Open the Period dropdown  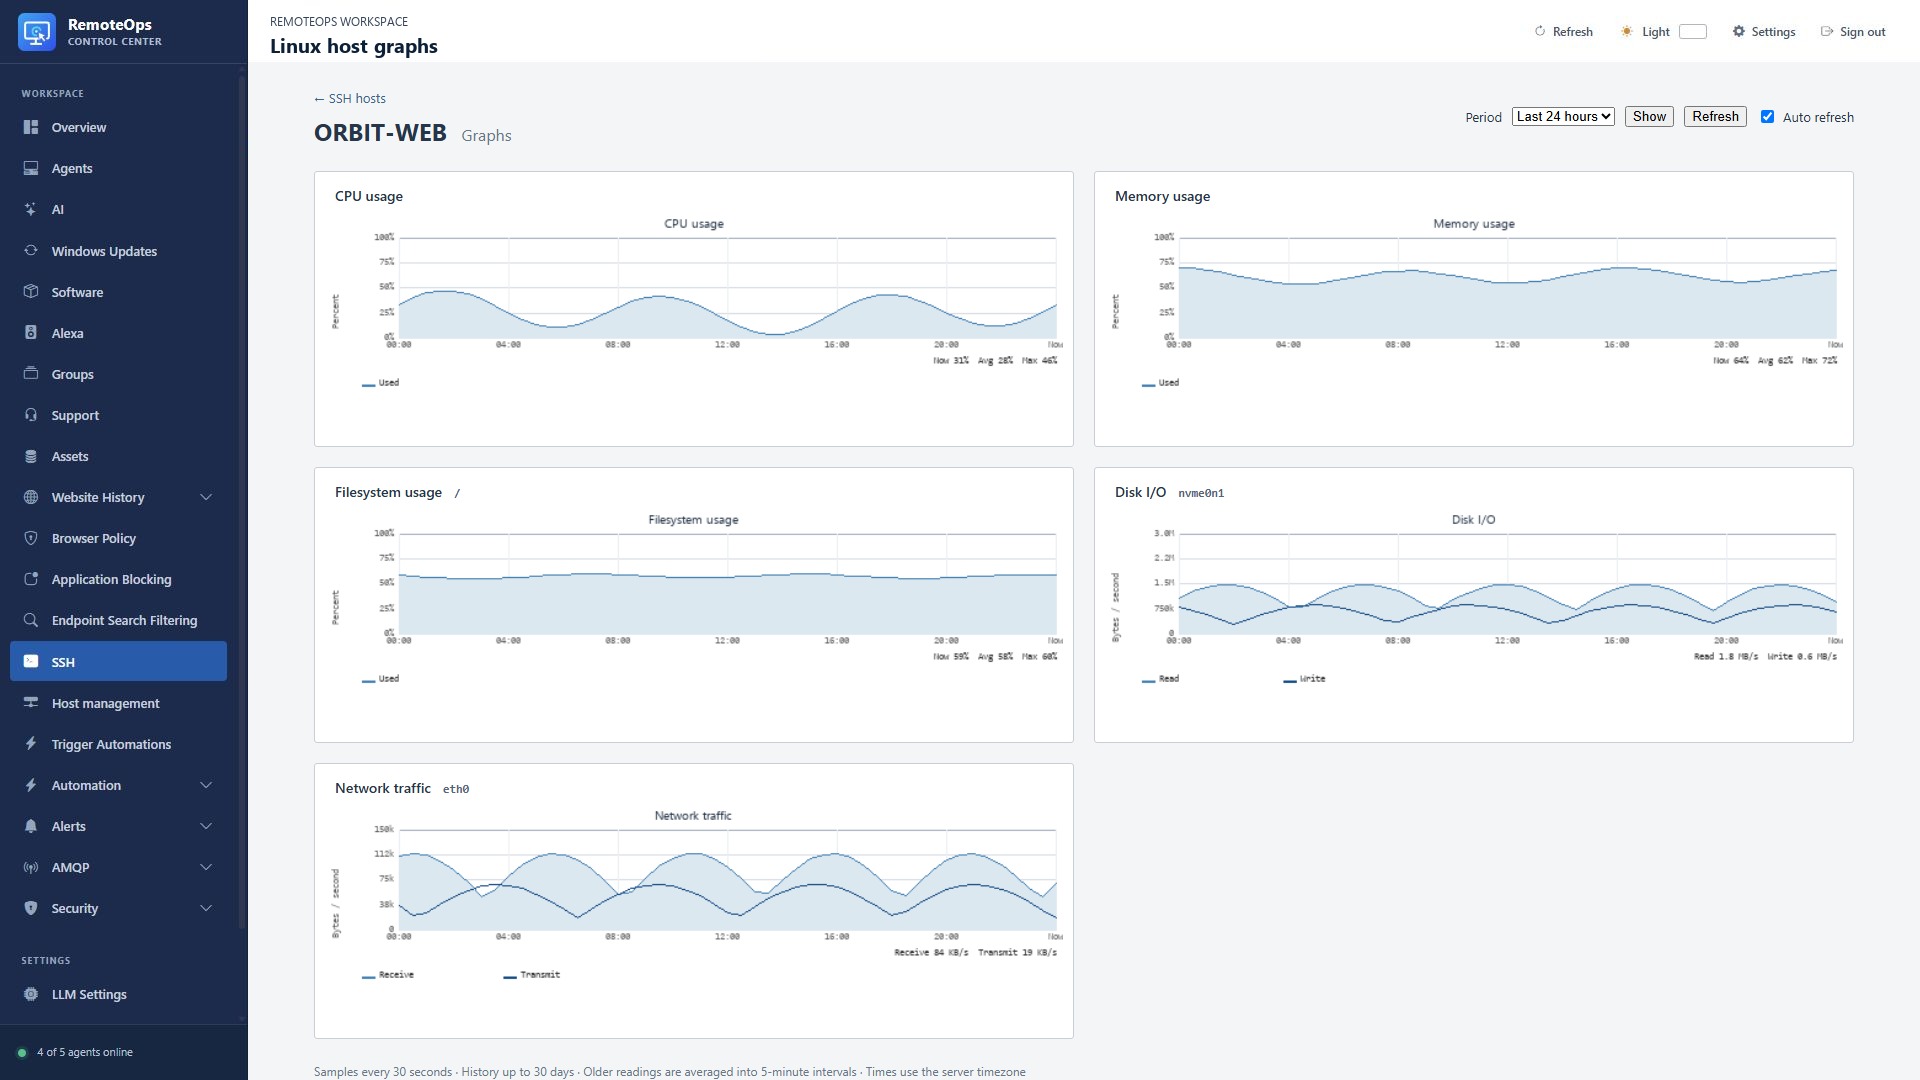[1563, 117]
